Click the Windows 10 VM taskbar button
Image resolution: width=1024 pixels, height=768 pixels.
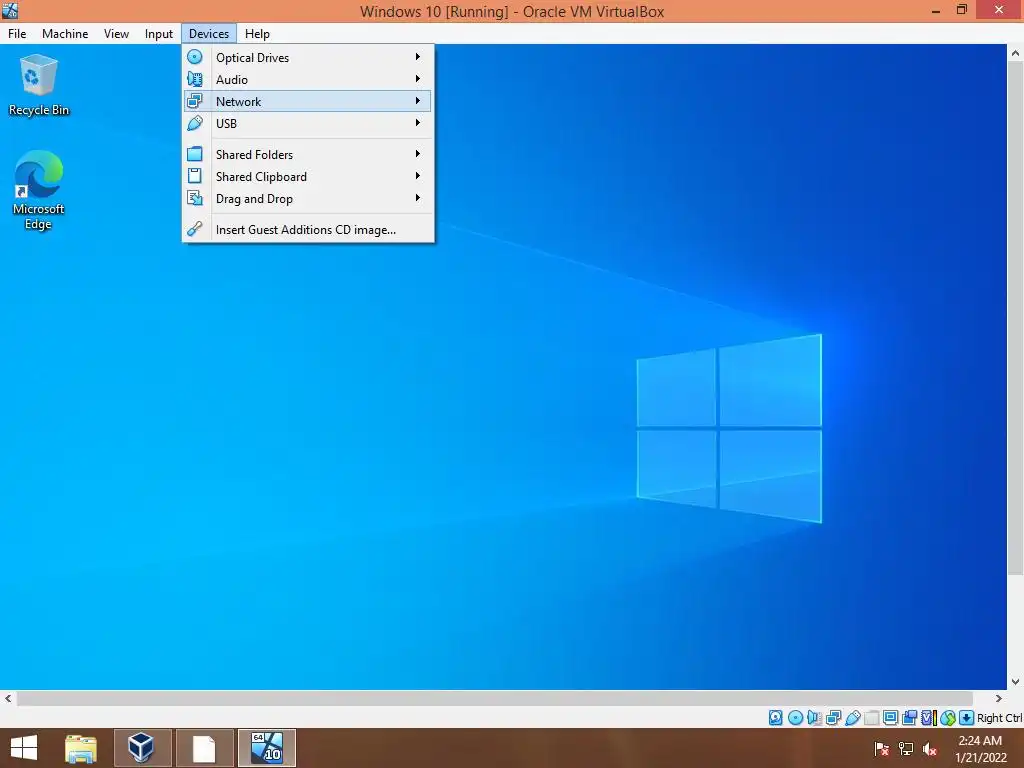(x=266, y=748)
